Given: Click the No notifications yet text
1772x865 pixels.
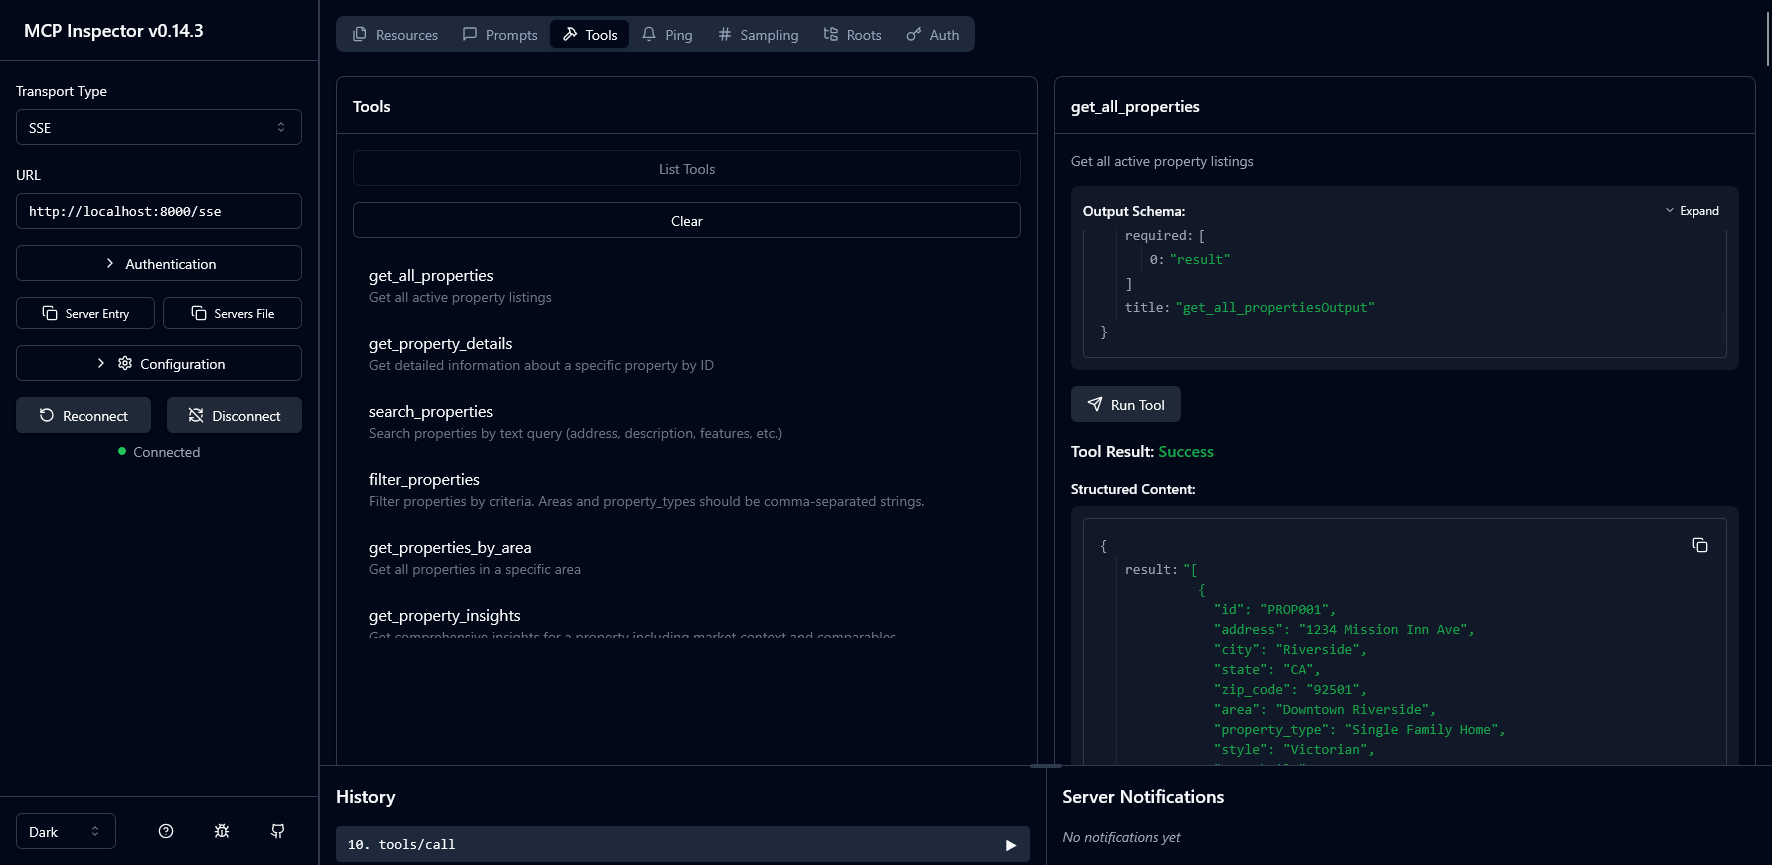Looking at the screenshot, I should (1121, 837).
